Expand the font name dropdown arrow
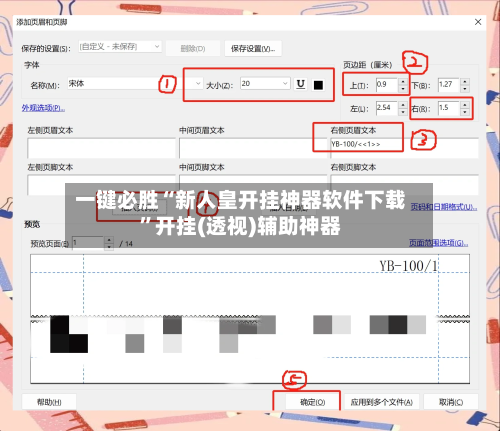500x431 pixels. point(198,83)
